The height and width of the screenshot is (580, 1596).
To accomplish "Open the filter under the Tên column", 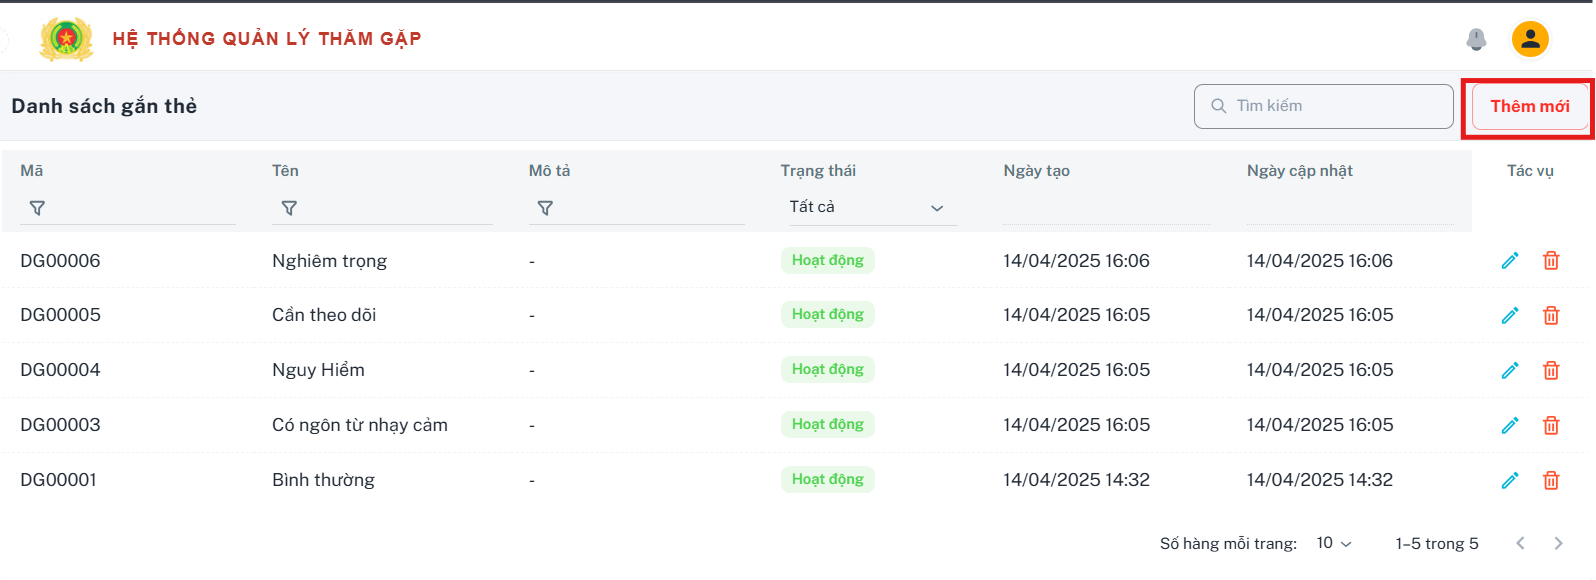I will (289, 208).
